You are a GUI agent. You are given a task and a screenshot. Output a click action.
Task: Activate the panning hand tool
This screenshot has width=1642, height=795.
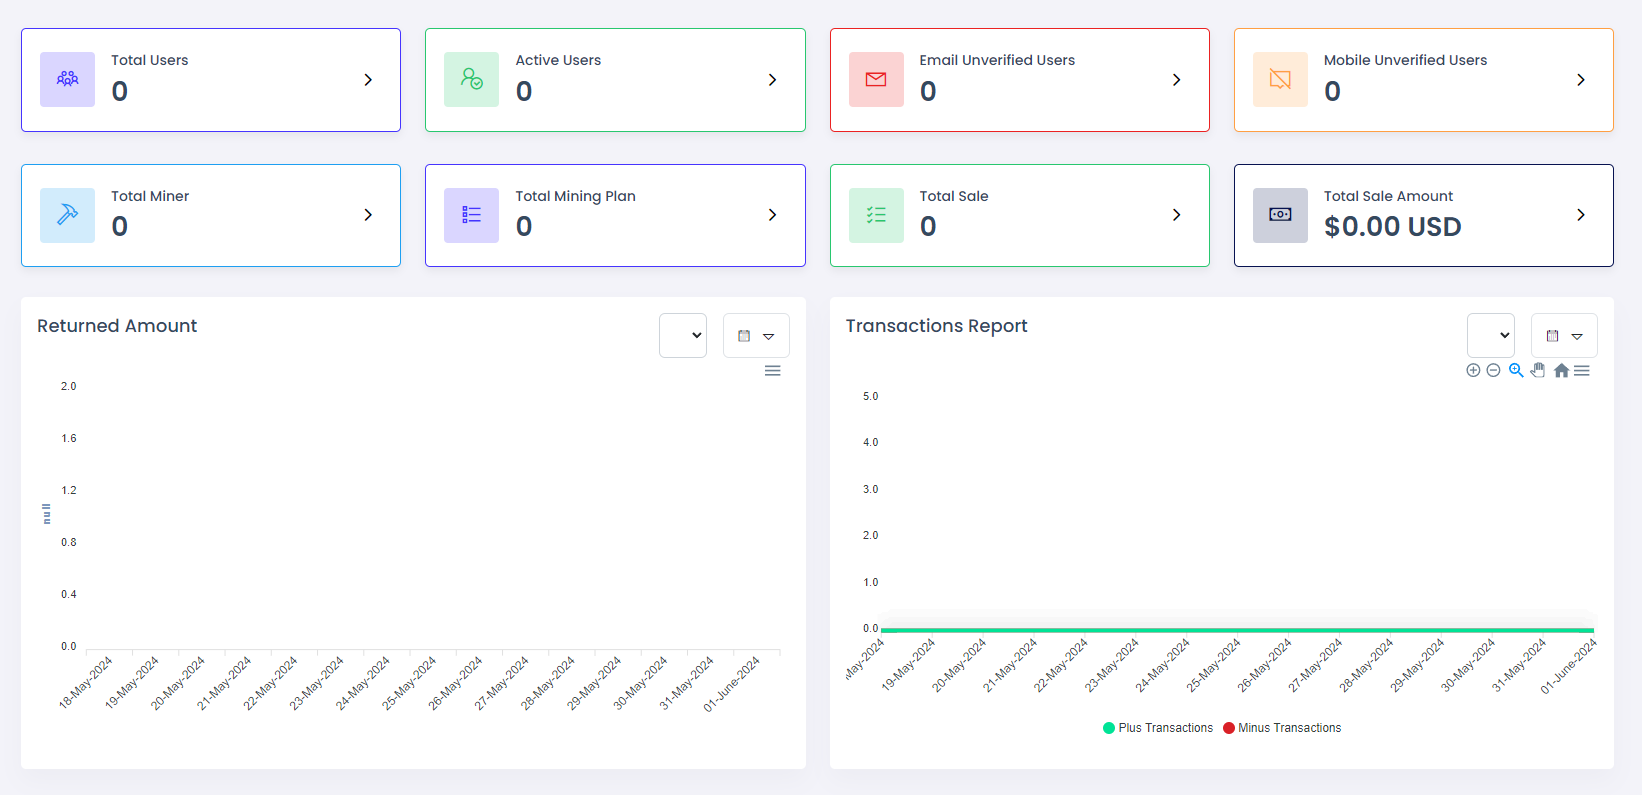coord(1538,370)
